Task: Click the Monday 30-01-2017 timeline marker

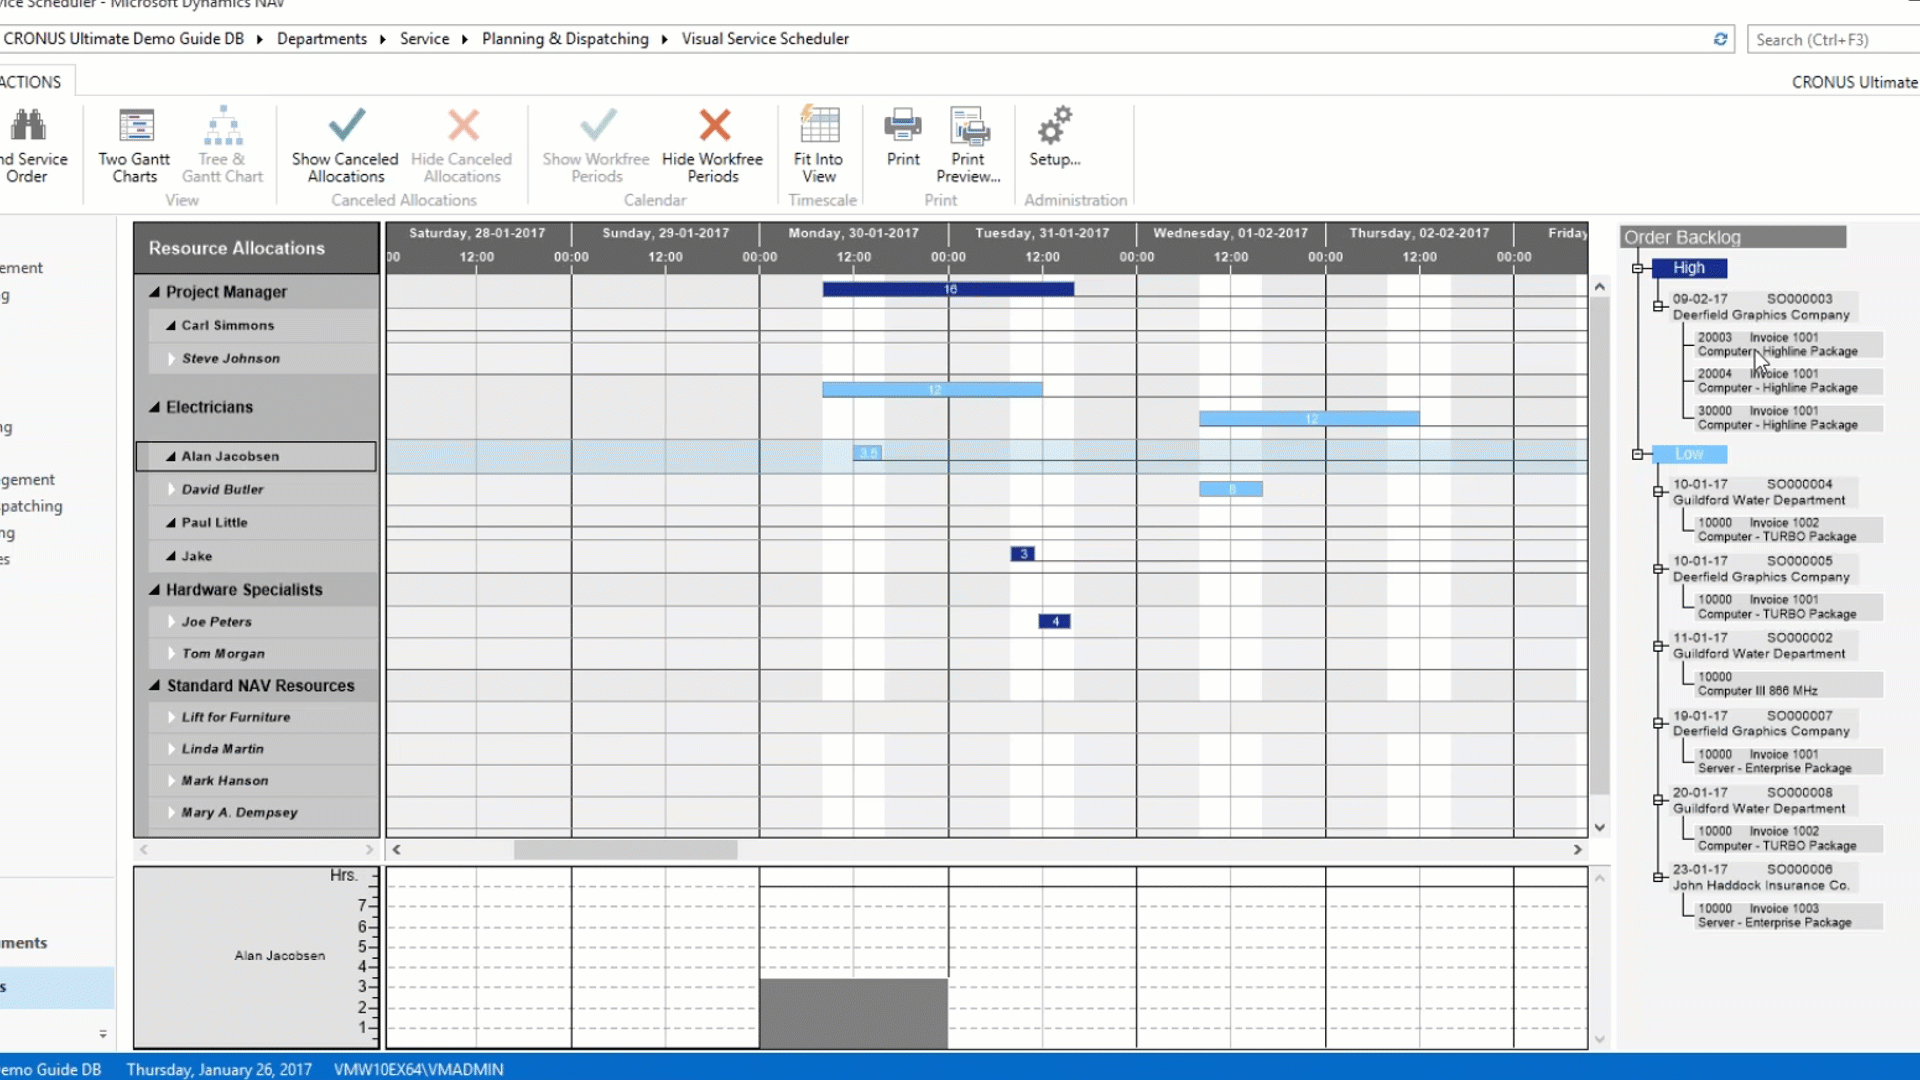Action: point(853,232)
